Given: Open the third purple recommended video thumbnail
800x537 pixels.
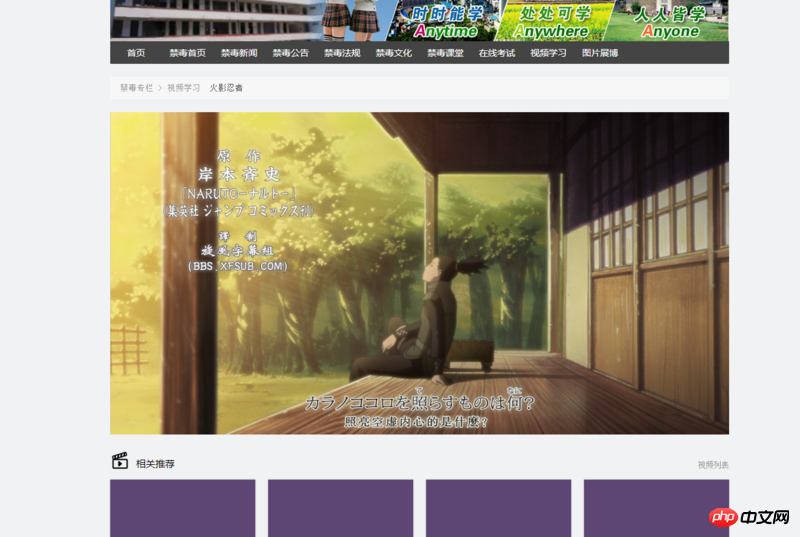Looking at the screenshot, I should click(498, 508).
